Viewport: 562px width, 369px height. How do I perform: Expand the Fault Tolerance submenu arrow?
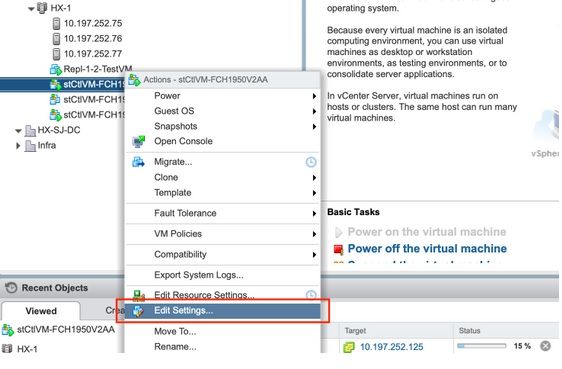click(x=314, y=214)
